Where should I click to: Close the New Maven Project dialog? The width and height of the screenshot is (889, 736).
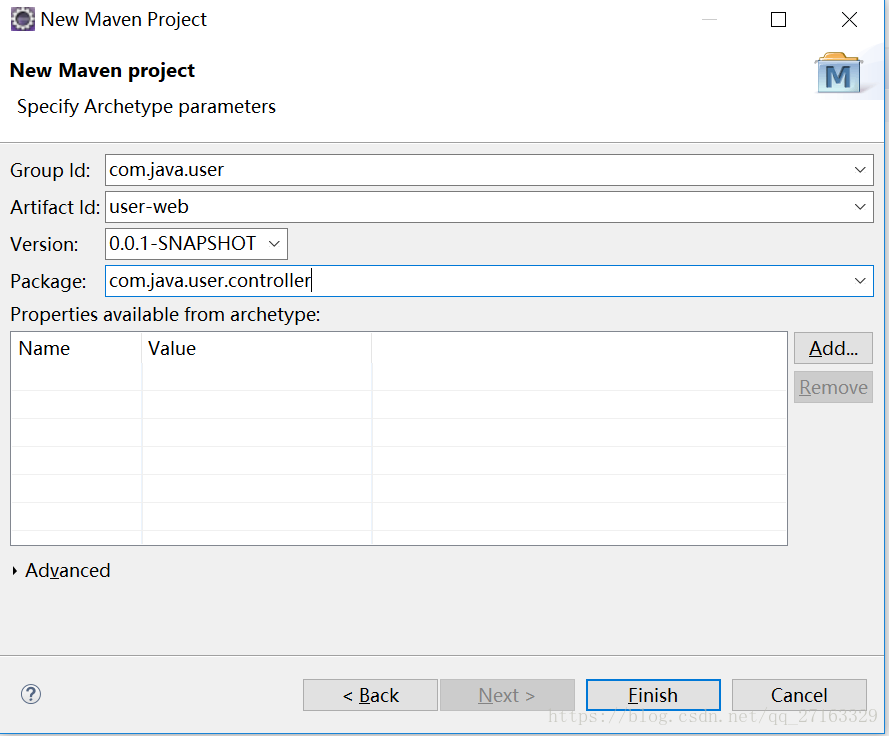849,20
